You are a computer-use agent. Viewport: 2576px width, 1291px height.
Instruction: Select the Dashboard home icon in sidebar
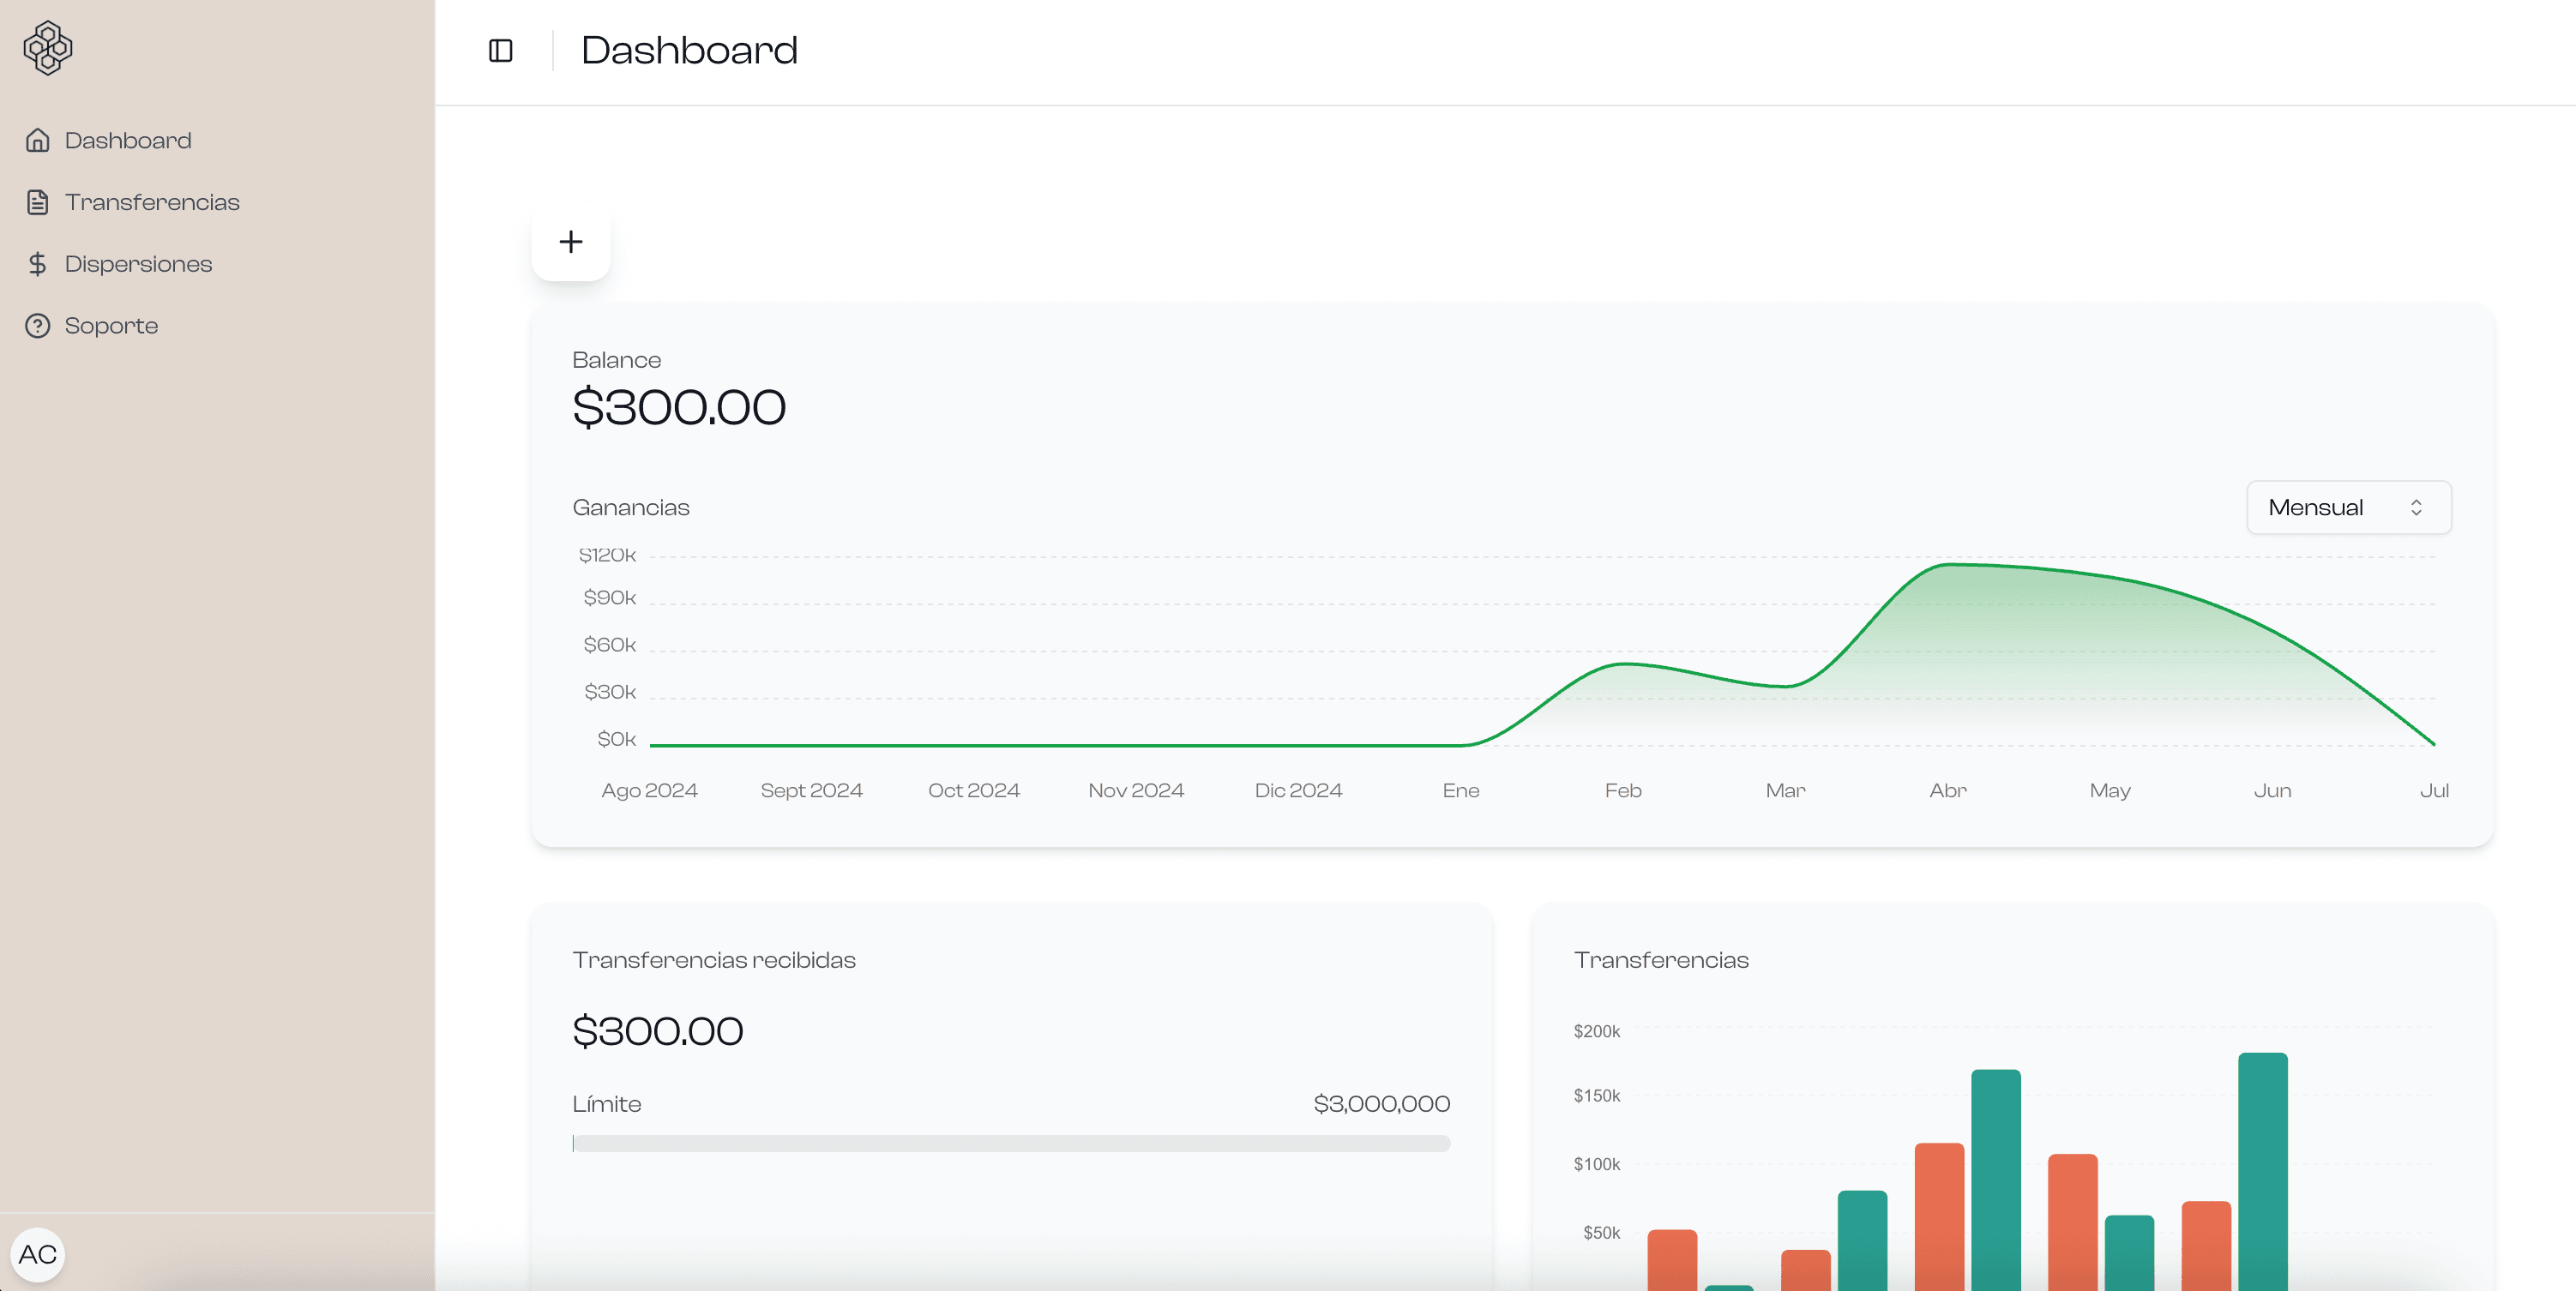(37, 139)
